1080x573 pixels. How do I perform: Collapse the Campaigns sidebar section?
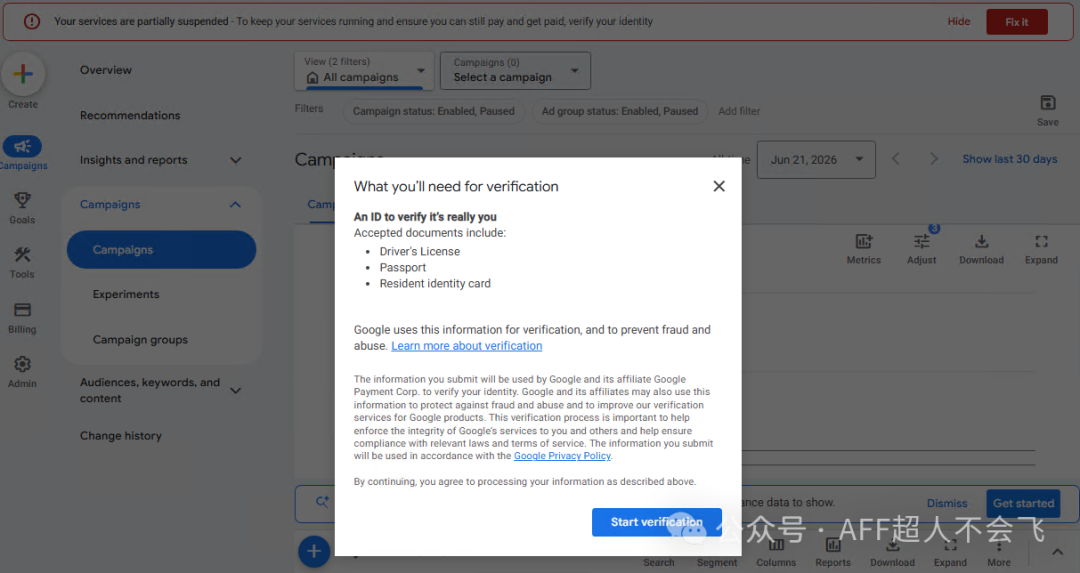tap(236, 205)
